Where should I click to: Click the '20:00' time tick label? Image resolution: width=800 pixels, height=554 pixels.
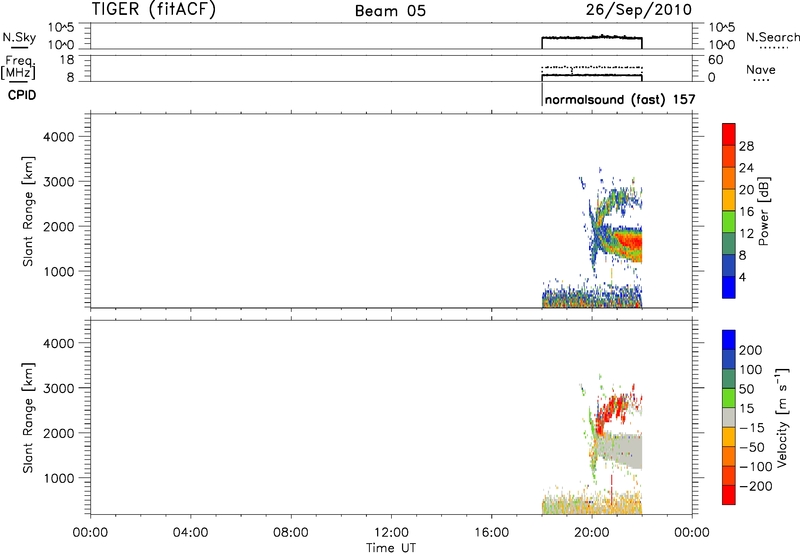(x=592, y=533)
